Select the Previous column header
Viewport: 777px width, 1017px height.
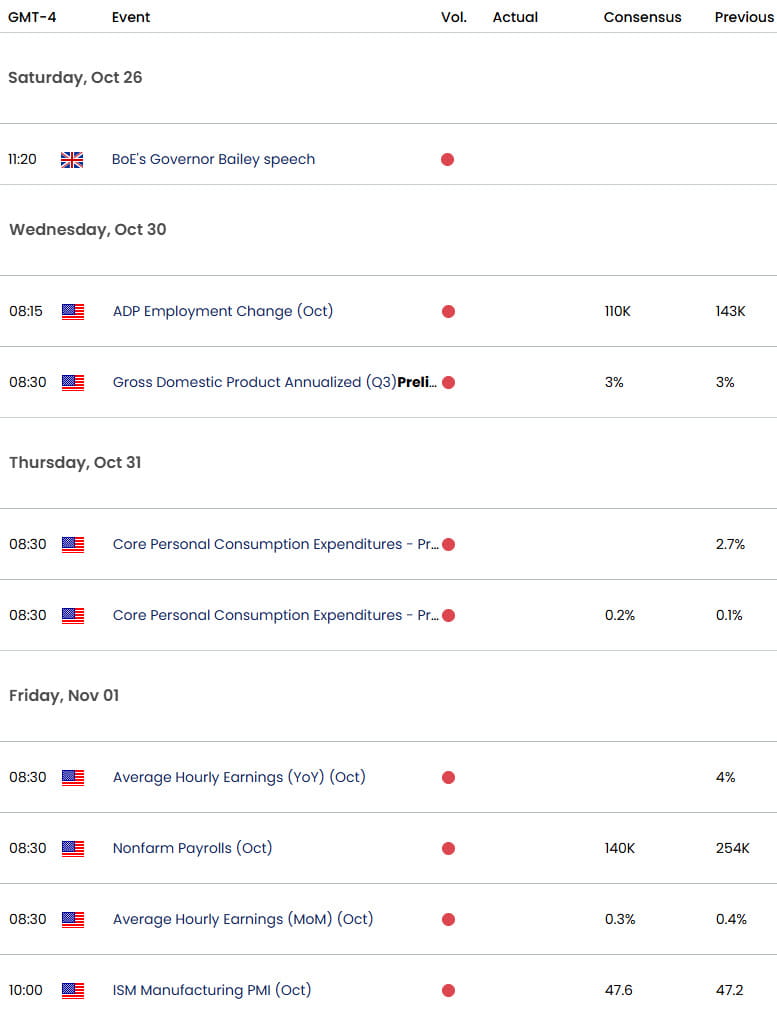click(744, 17)
